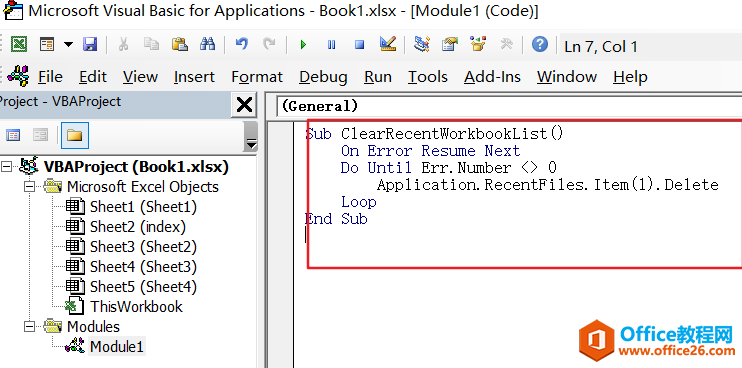Open the Tools menu
742x368 pixels.
click(428, 77)
